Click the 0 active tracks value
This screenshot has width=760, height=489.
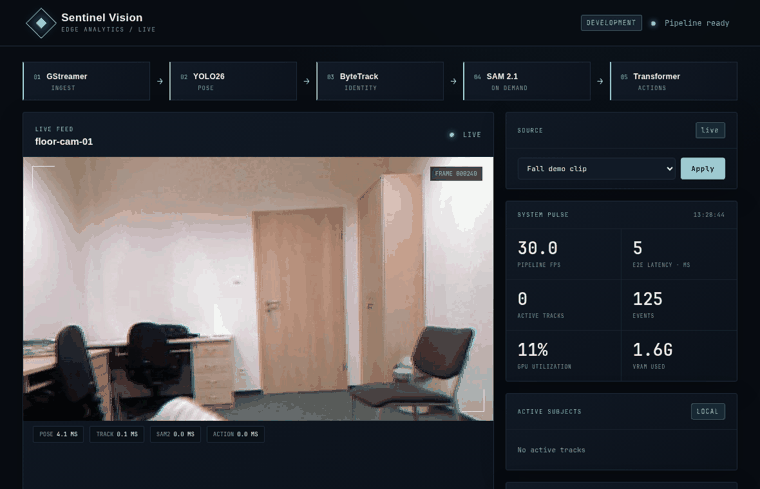tap(522, 299)
